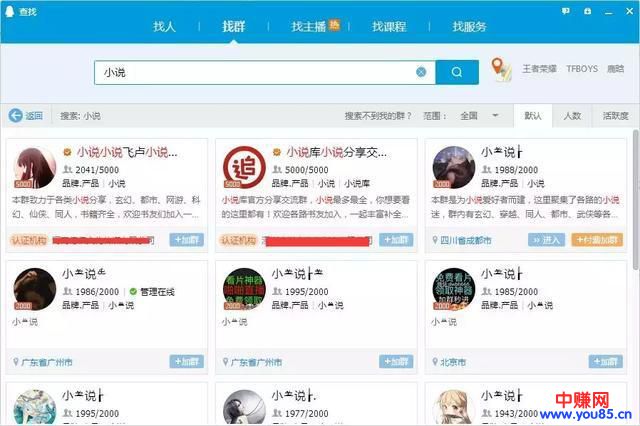Sort results by 活跃度
The width and height of the screenshot is (640, 426).
click(615, 116)
